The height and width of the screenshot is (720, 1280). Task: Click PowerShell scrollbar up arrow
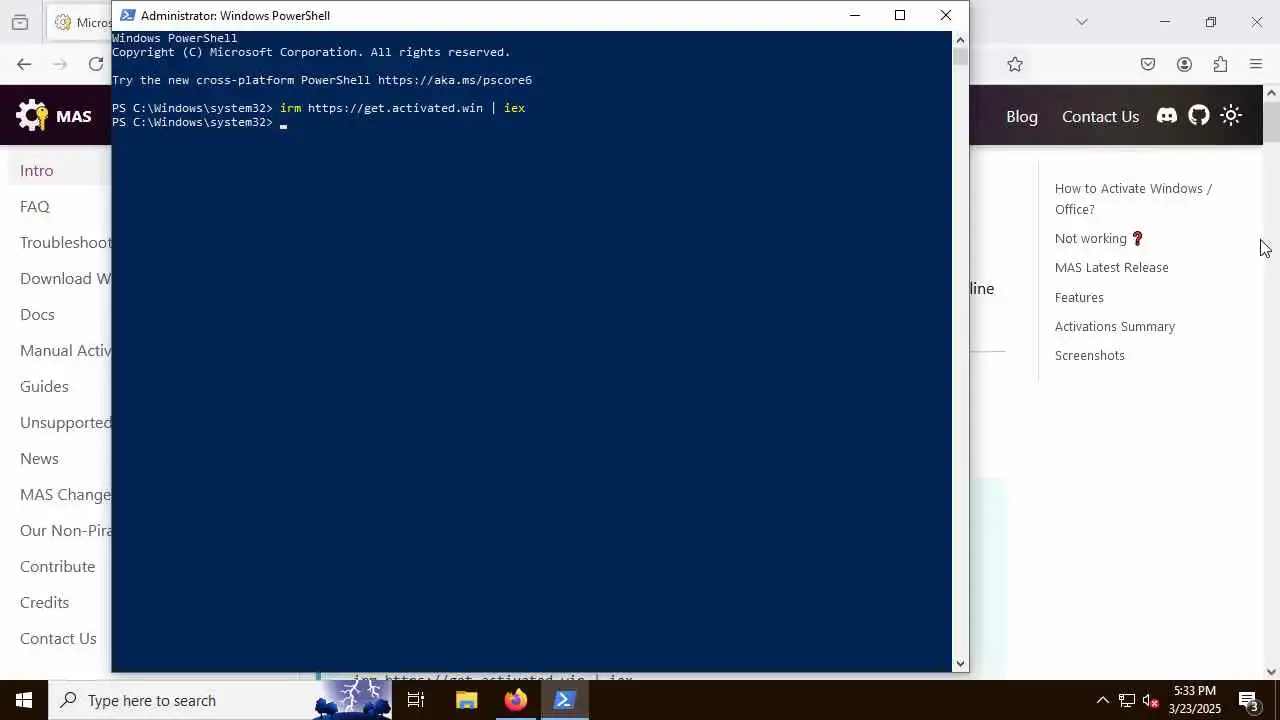point(960,38)
